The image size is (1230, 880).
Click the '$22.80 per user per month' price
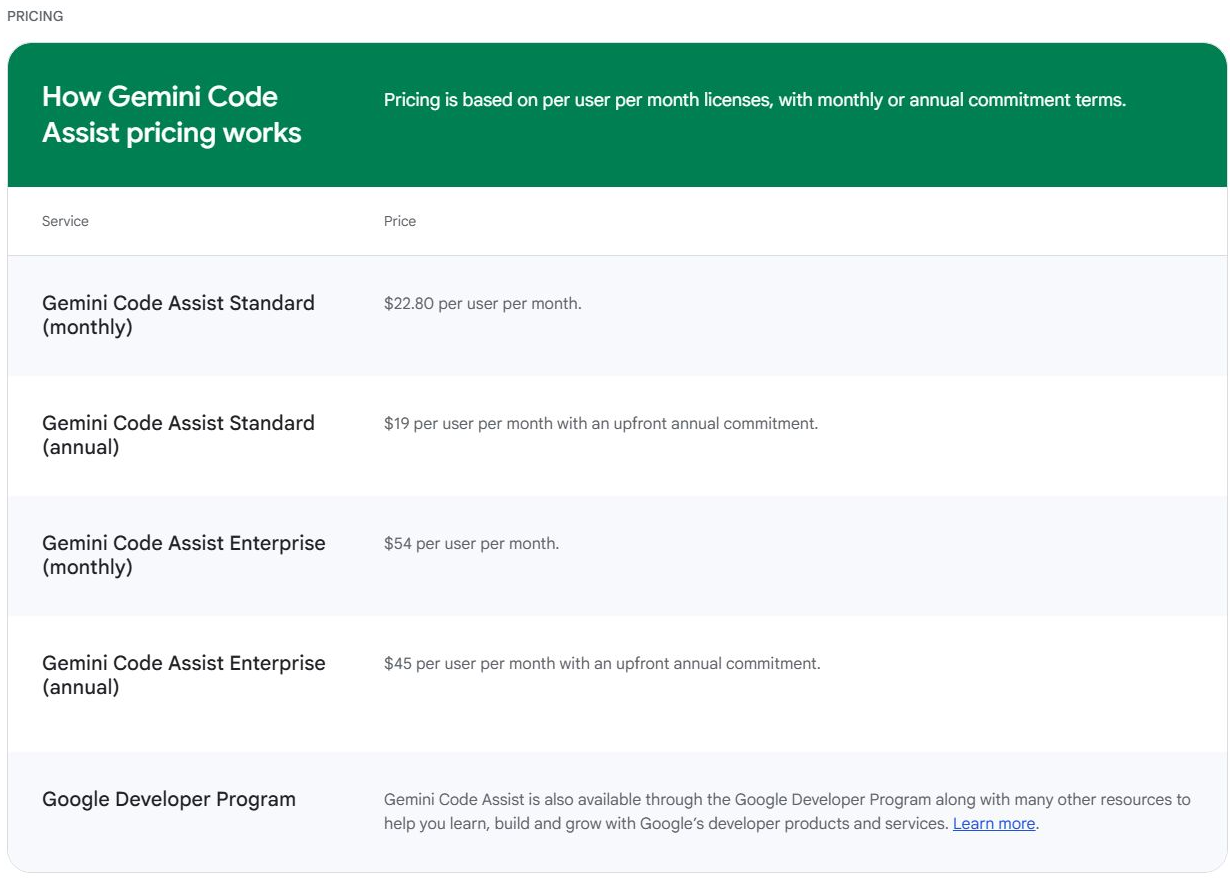pyautogui.click(x=482, y=303)
